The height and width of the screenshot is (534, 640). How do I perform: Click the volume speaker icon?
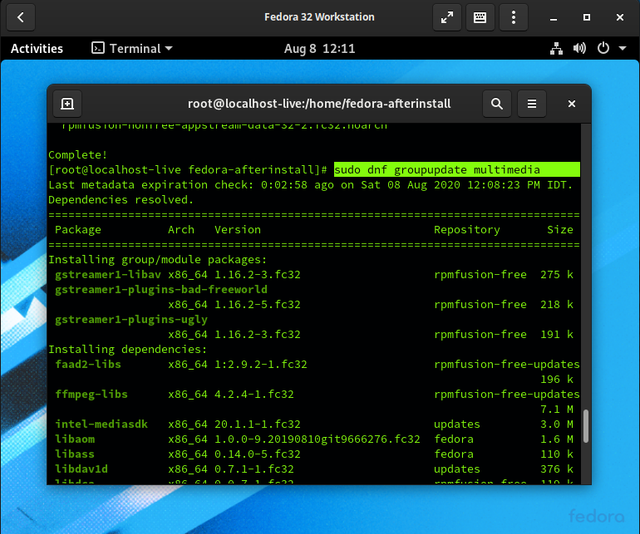579,49
